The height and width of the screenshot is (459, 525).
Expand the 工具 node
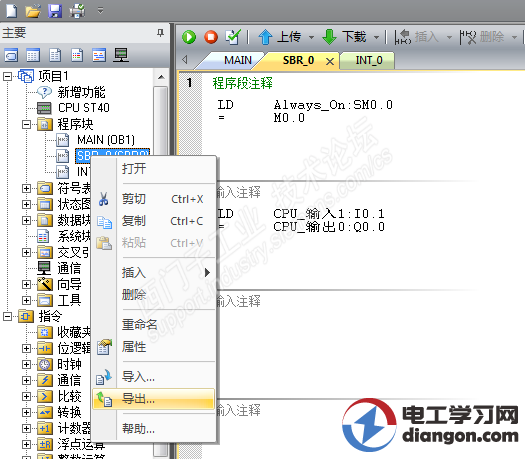pos(26,300)
